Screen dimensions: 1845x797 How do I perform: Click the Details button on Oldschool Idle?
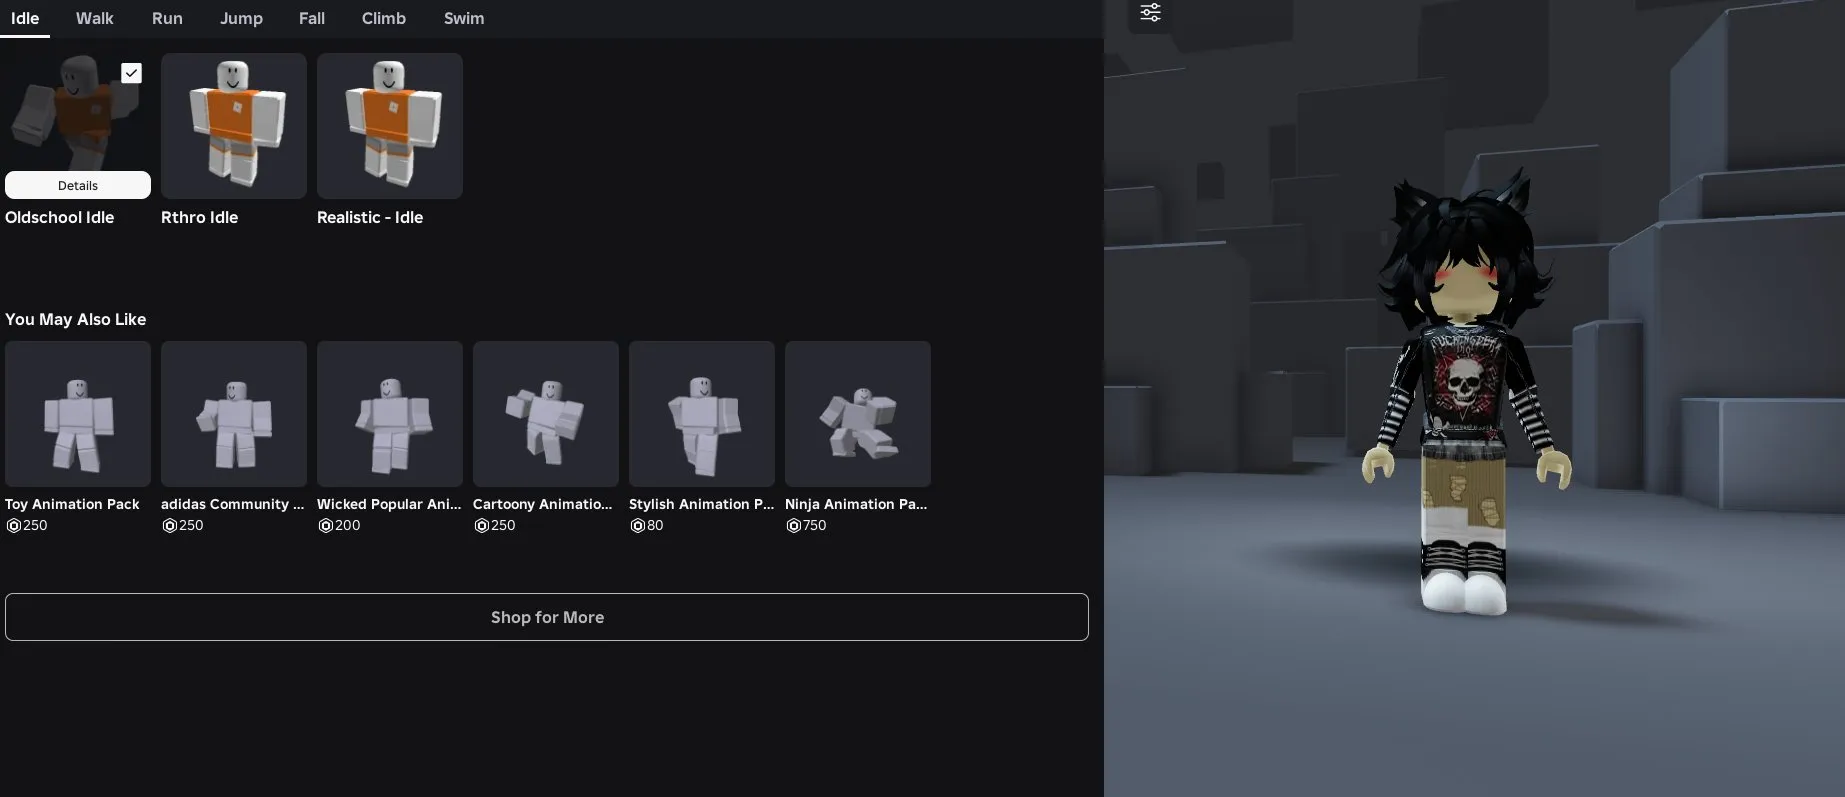[x=78, y=185]
